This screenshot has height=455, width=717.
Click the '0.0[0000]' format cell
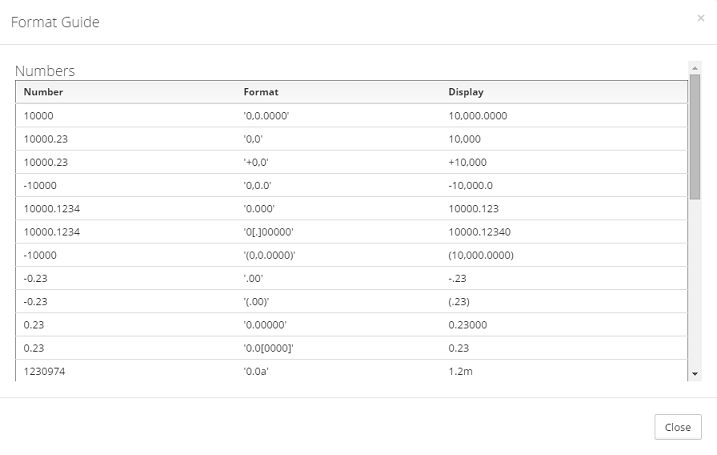(268, 348)
